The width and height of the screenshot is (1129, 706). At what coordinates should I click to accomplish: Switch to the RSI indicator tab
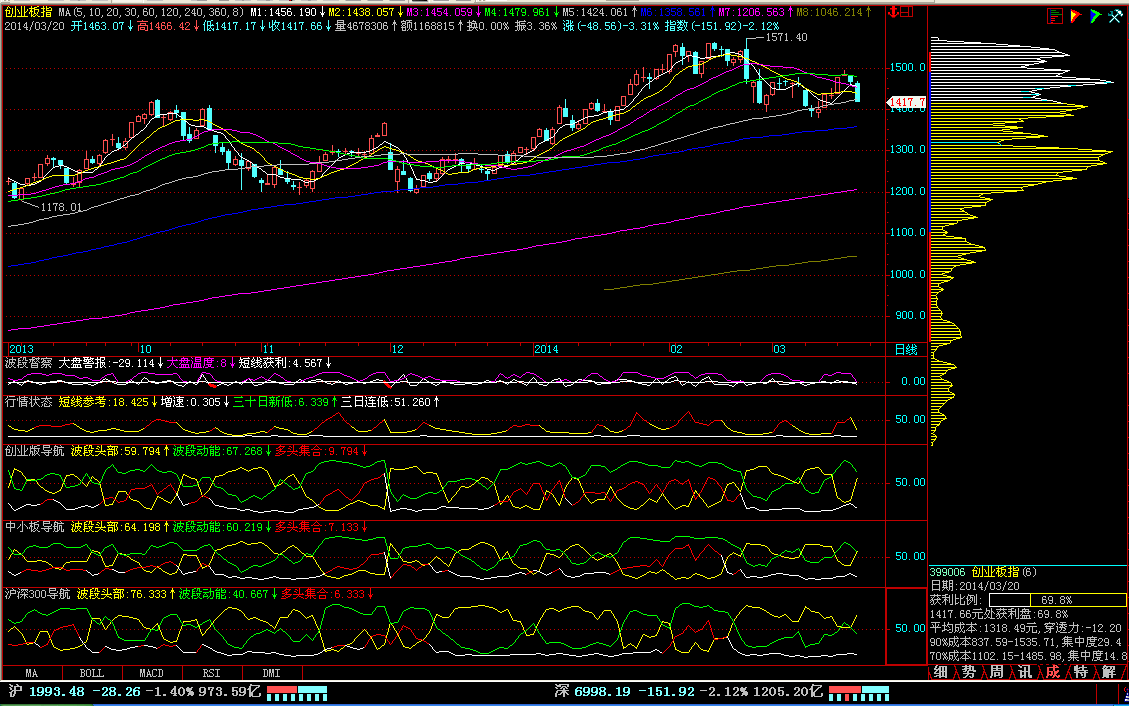[211, 674]
